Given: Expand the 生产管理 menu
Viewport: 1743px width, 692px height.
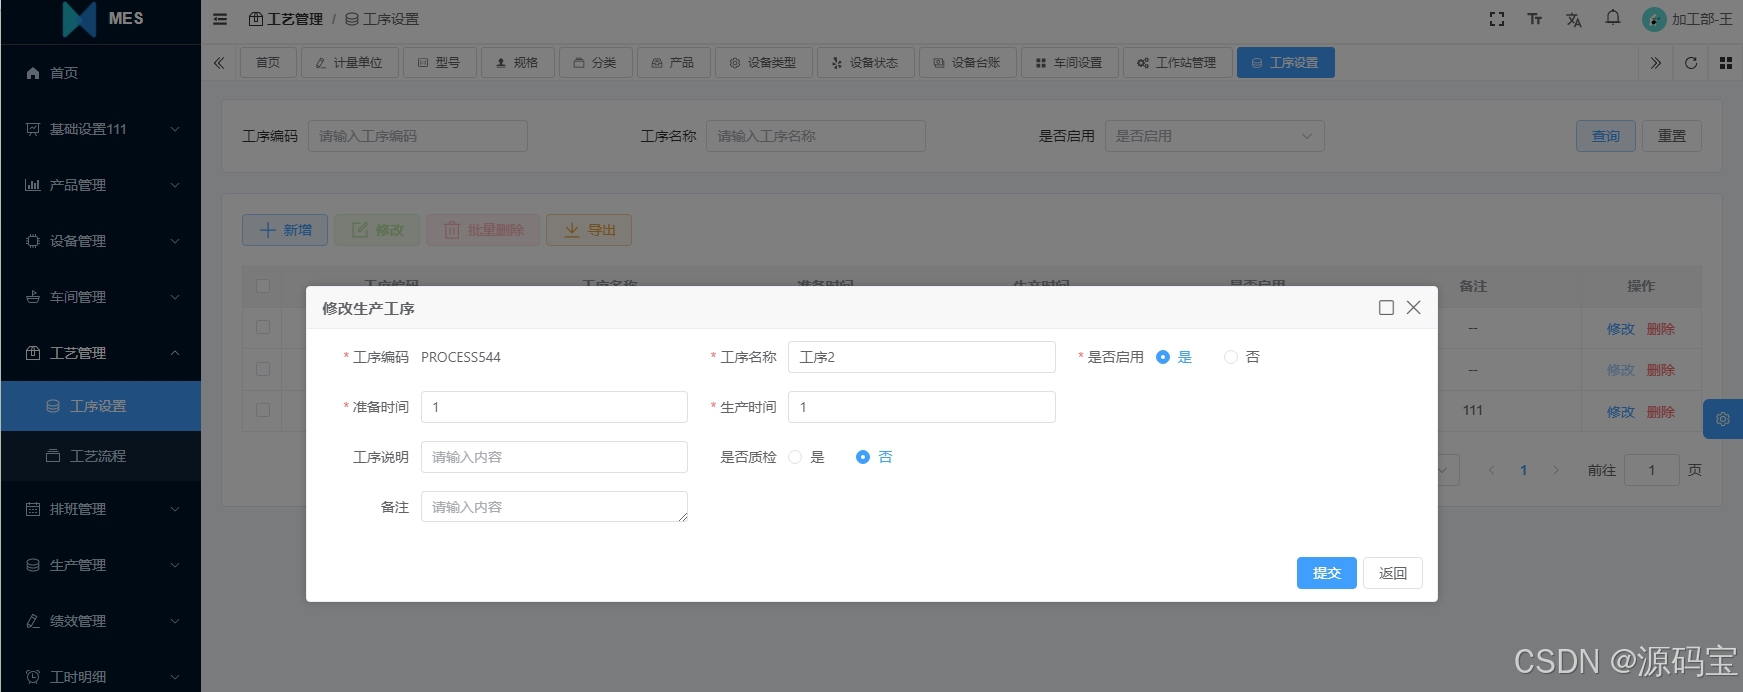Looking at the screenshot, I should tap(175, 565).
